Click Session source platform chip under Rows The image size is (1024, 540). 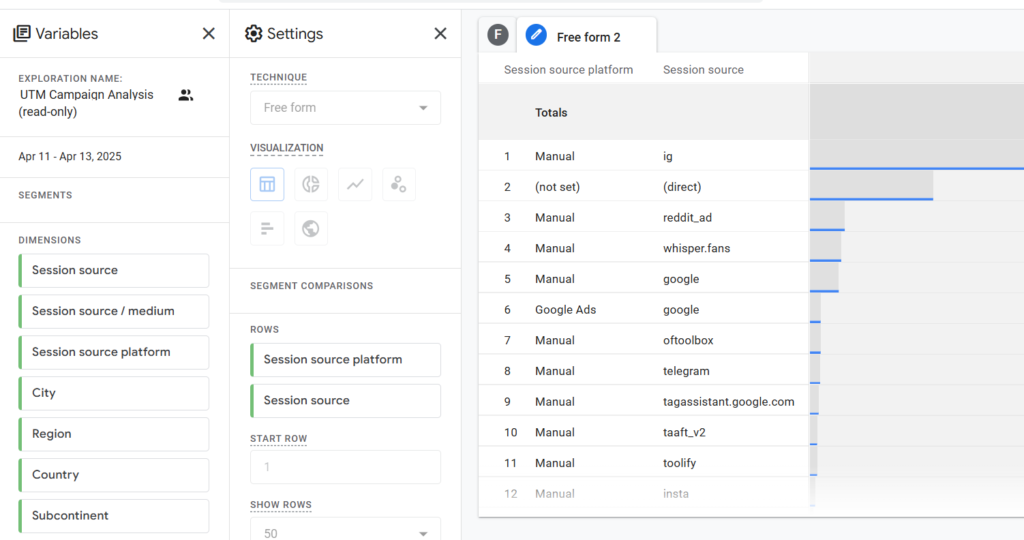pyautogui.click(x=345, y=360)
